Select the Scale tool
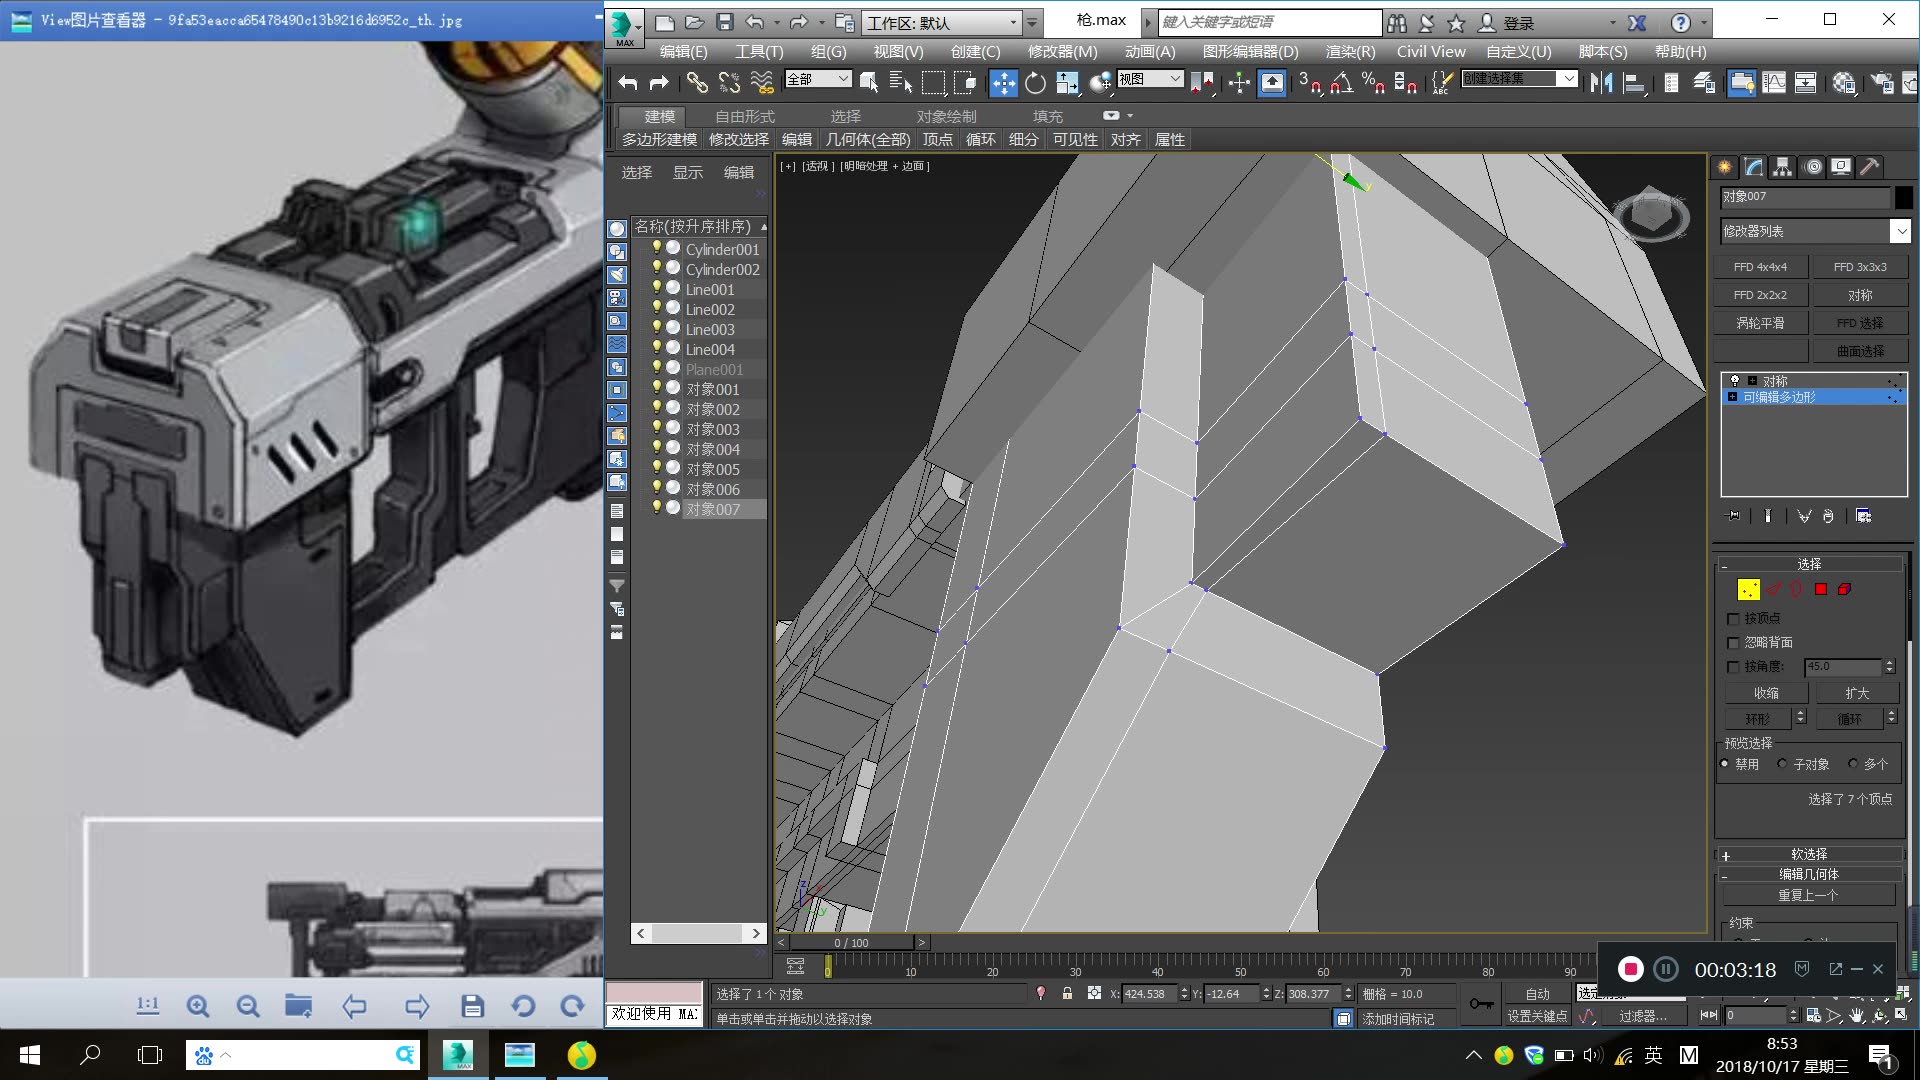 (x=1066, y=84)
